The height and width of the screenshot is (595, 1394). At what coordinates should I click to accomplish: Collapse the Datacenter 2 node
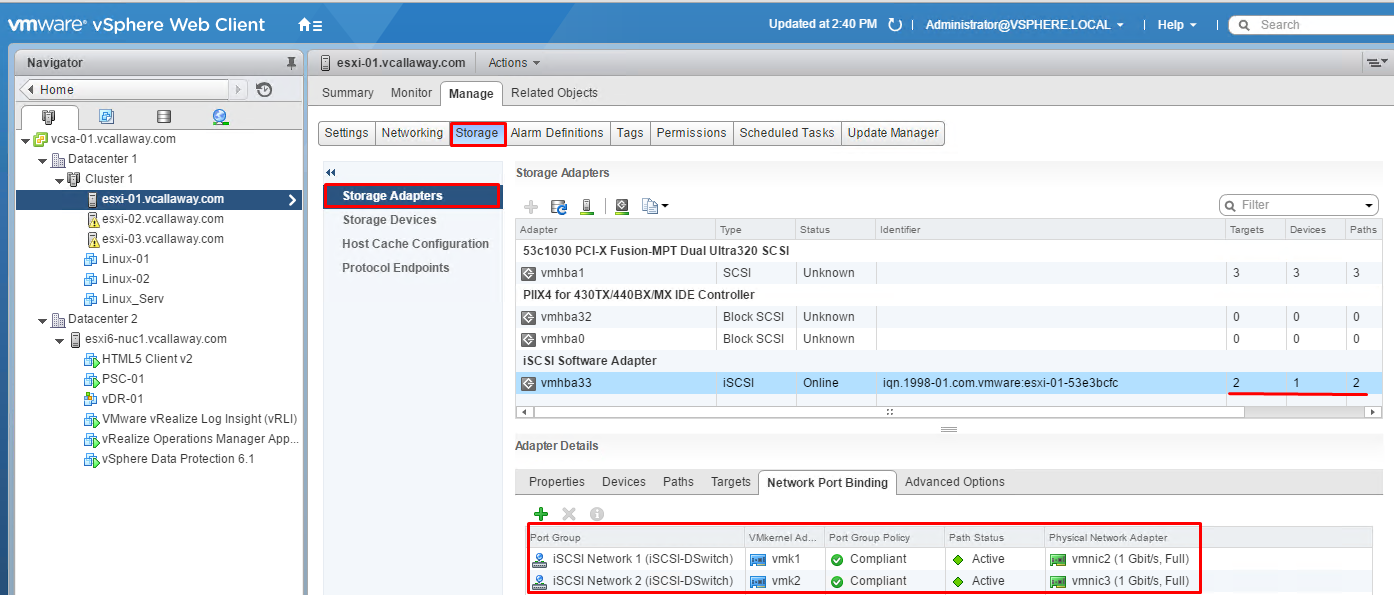pyautogui.click(x=42, y=320)
